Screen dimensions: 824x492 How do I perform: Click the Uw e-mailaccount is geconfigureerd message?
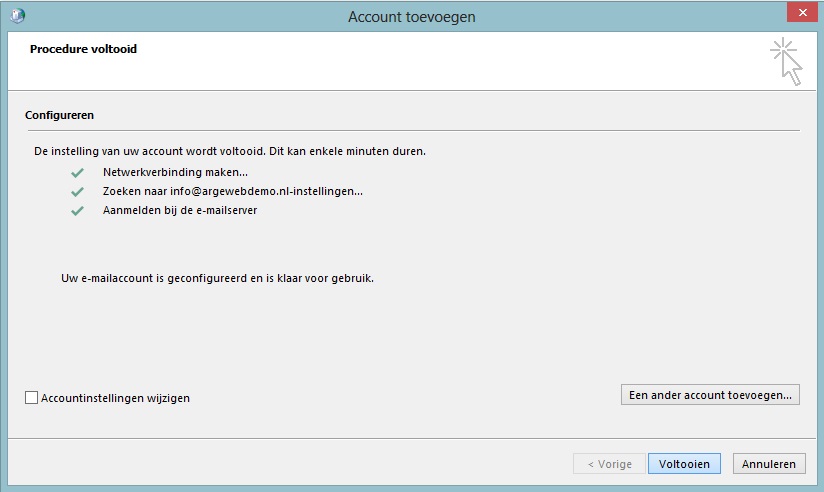tap(218, 278)
